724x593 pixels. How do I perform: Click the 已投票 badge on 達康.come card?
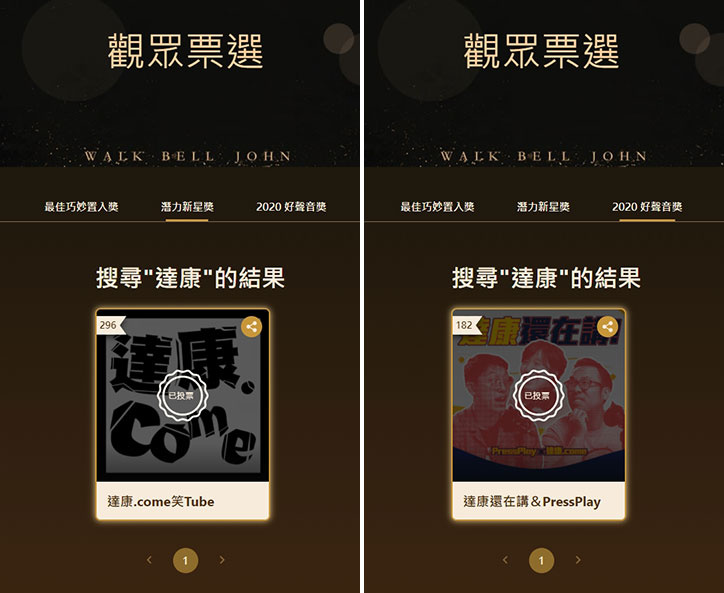click(x=182, y=396)
